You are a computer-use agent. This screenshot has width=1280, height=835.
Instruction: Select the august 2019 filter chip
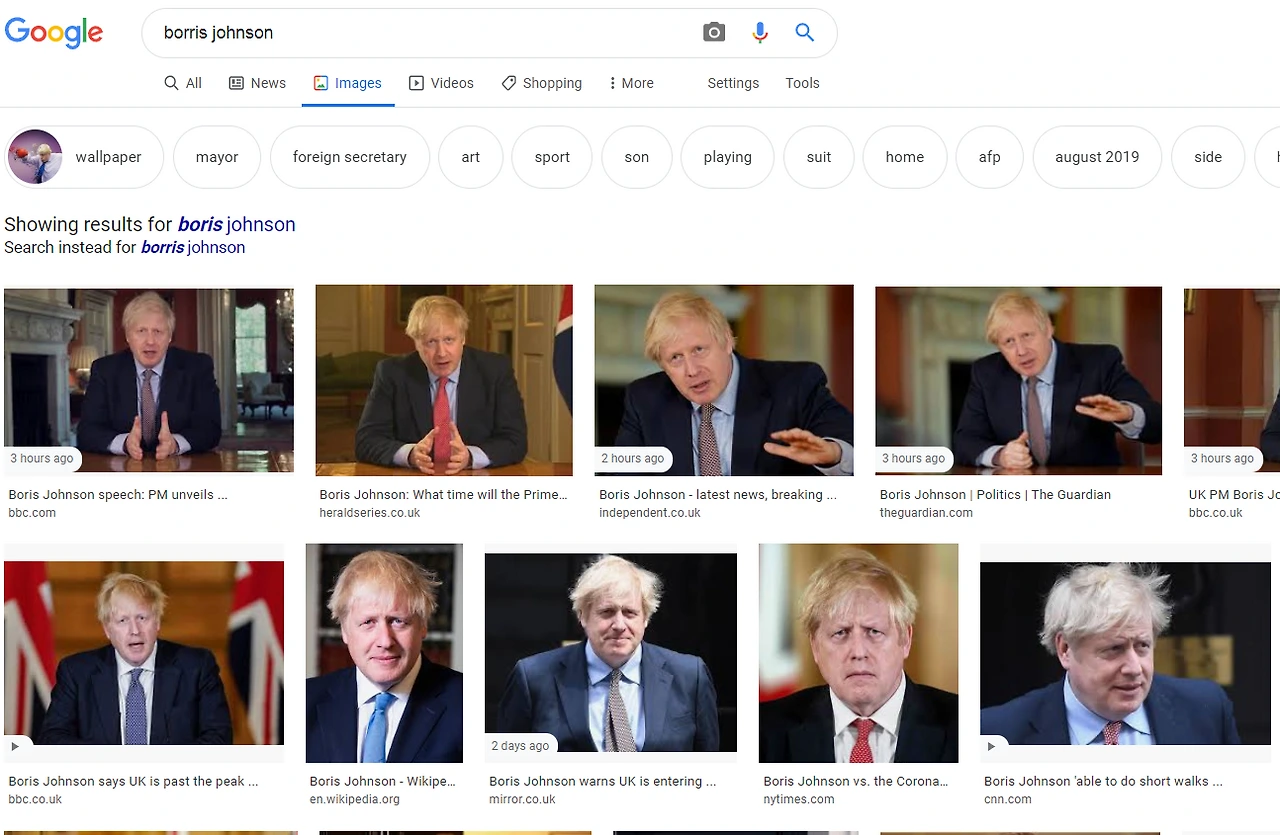click(1096, 157)
